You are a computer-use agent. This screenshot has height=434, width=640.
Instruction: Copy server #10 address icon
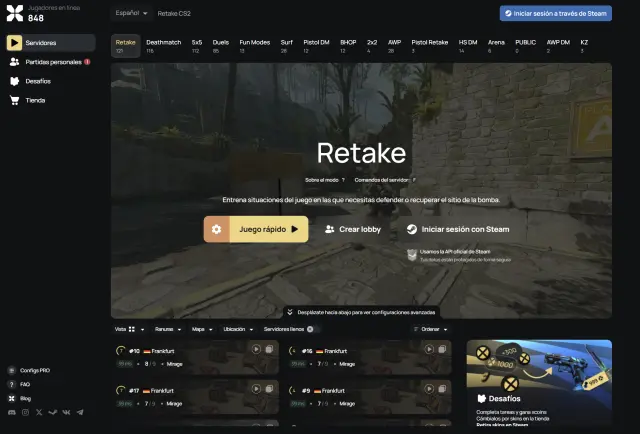point(269,349)
